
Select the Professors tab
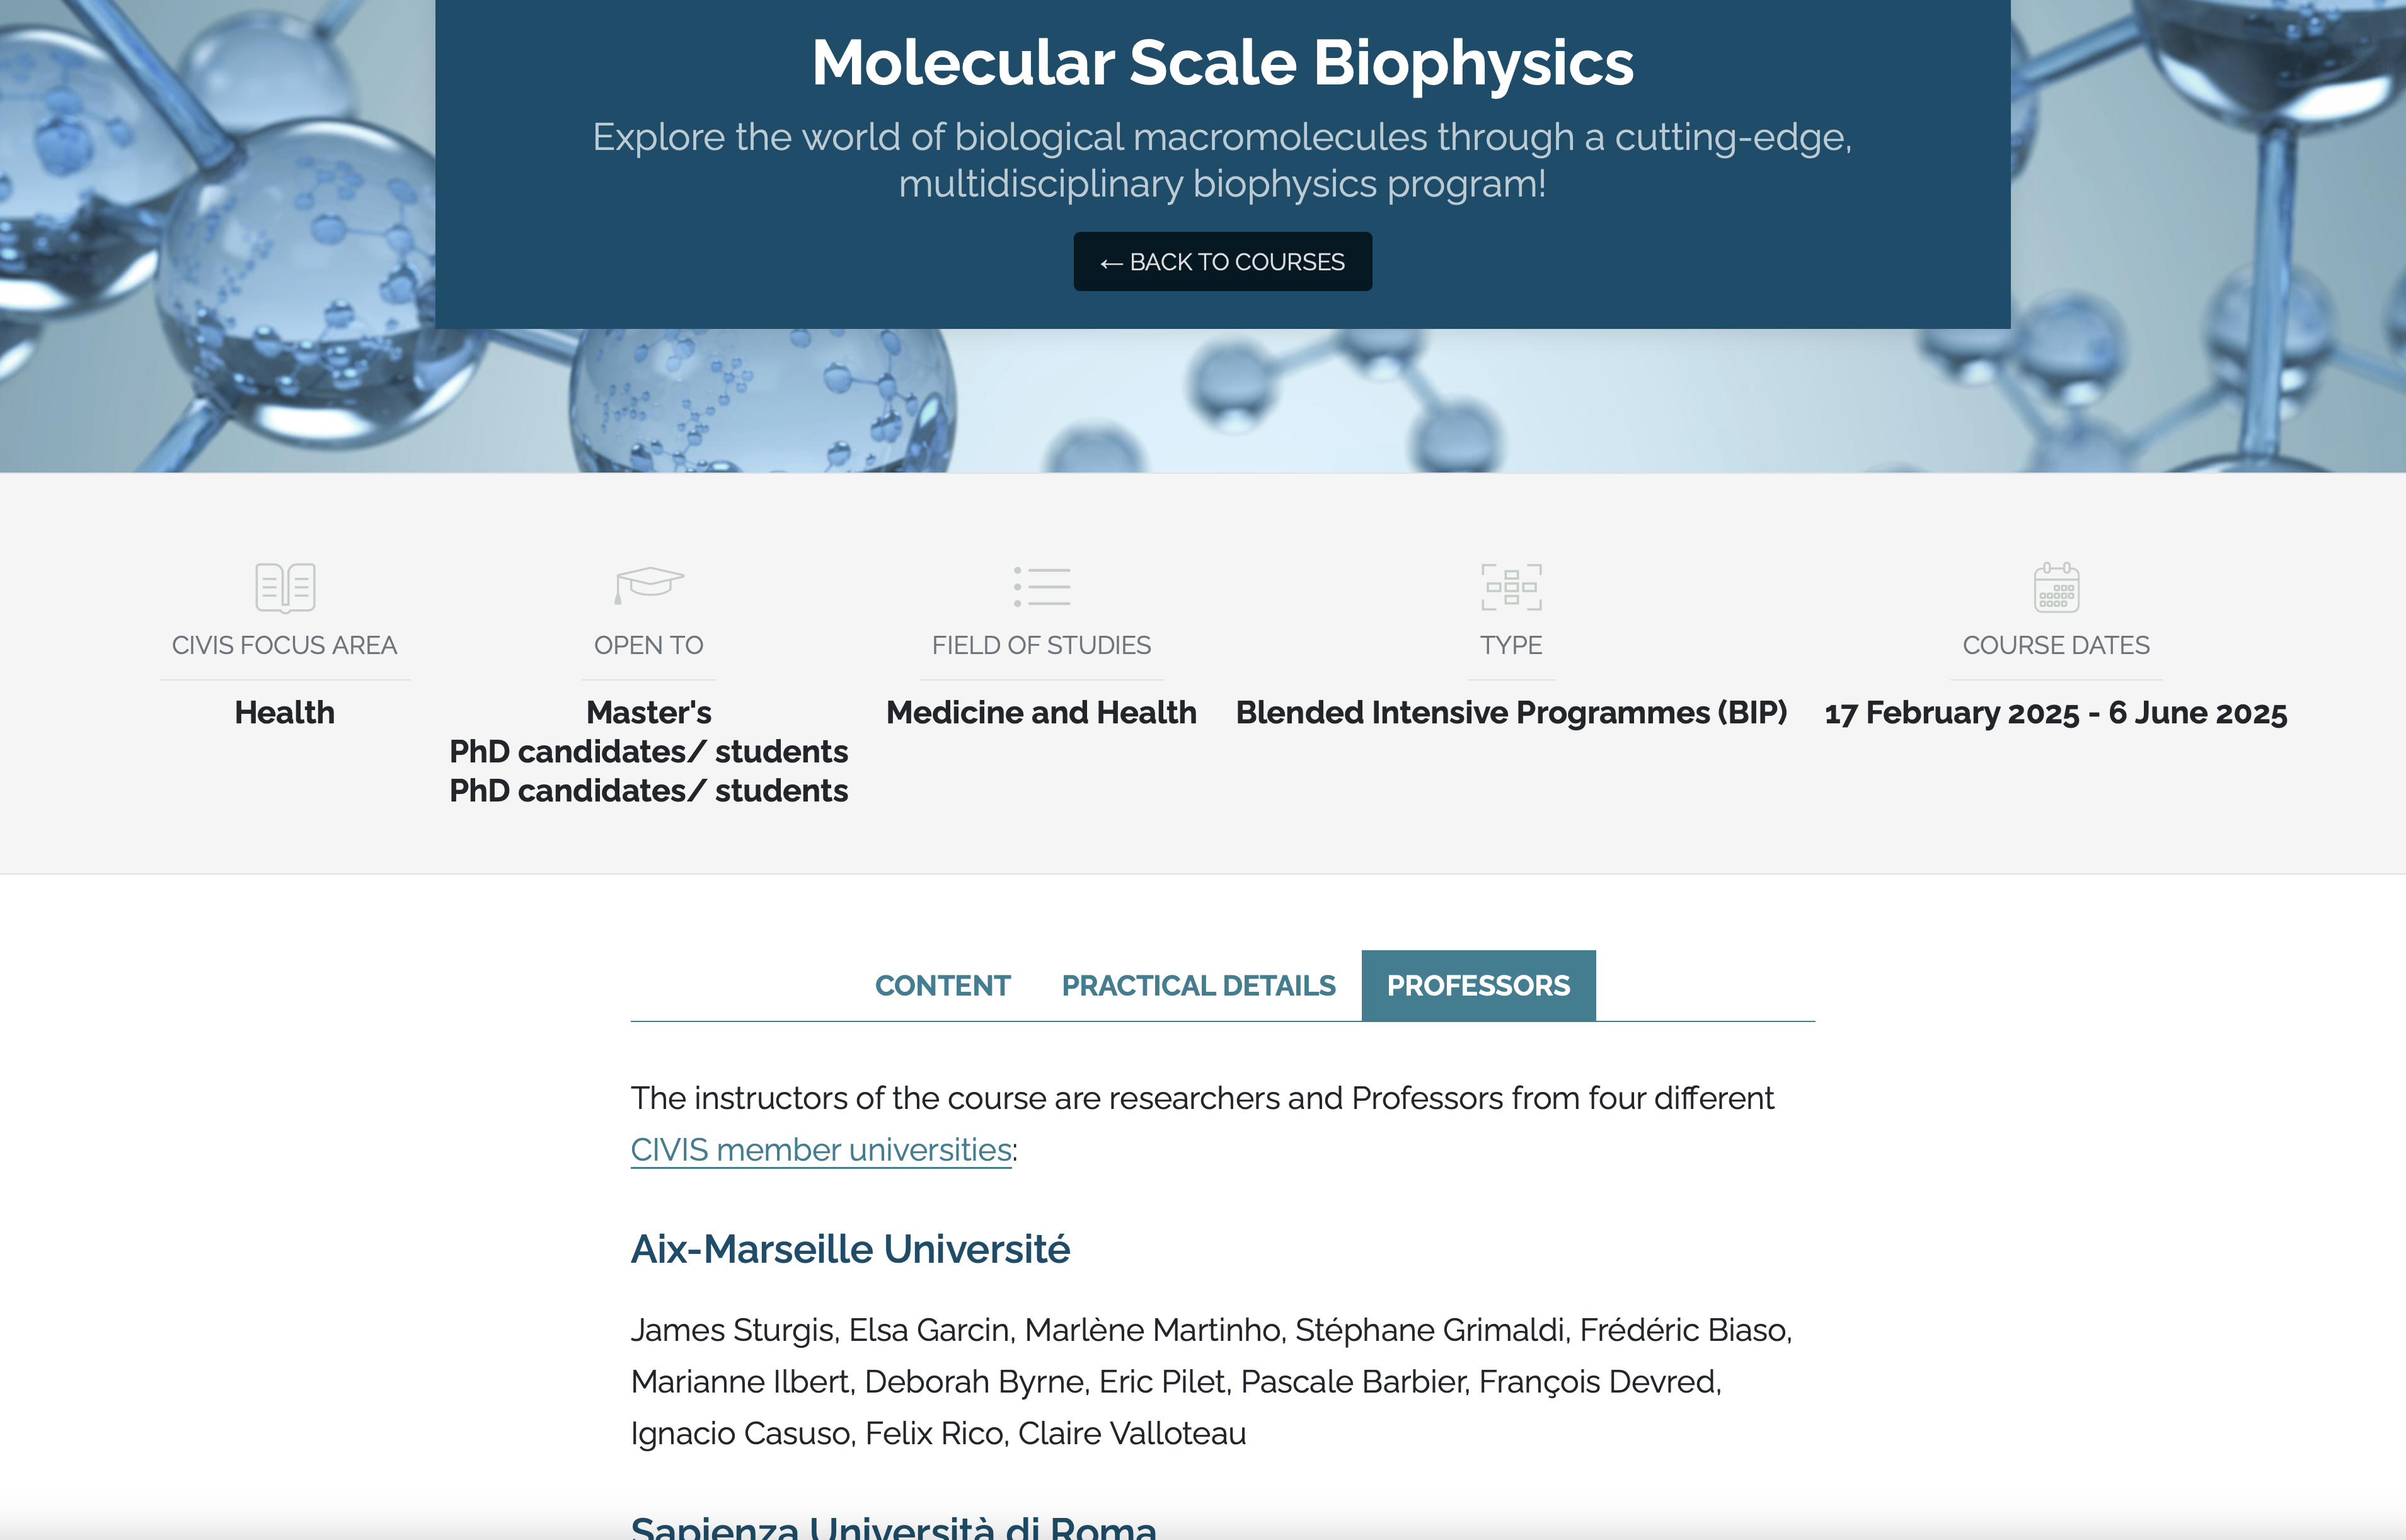[x=1478, y=986]
